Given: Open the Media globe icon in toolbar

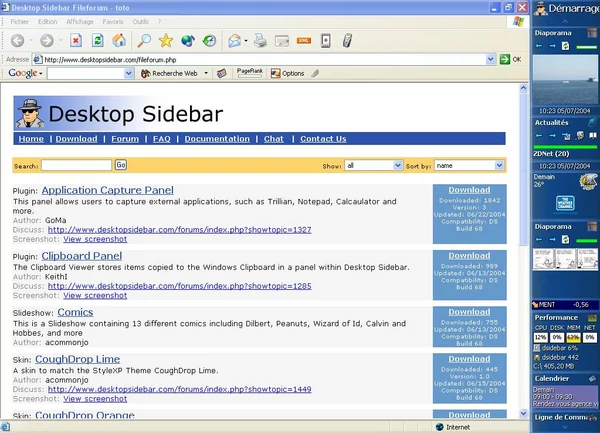Looking at the screenshot, I should click(188, 40).
